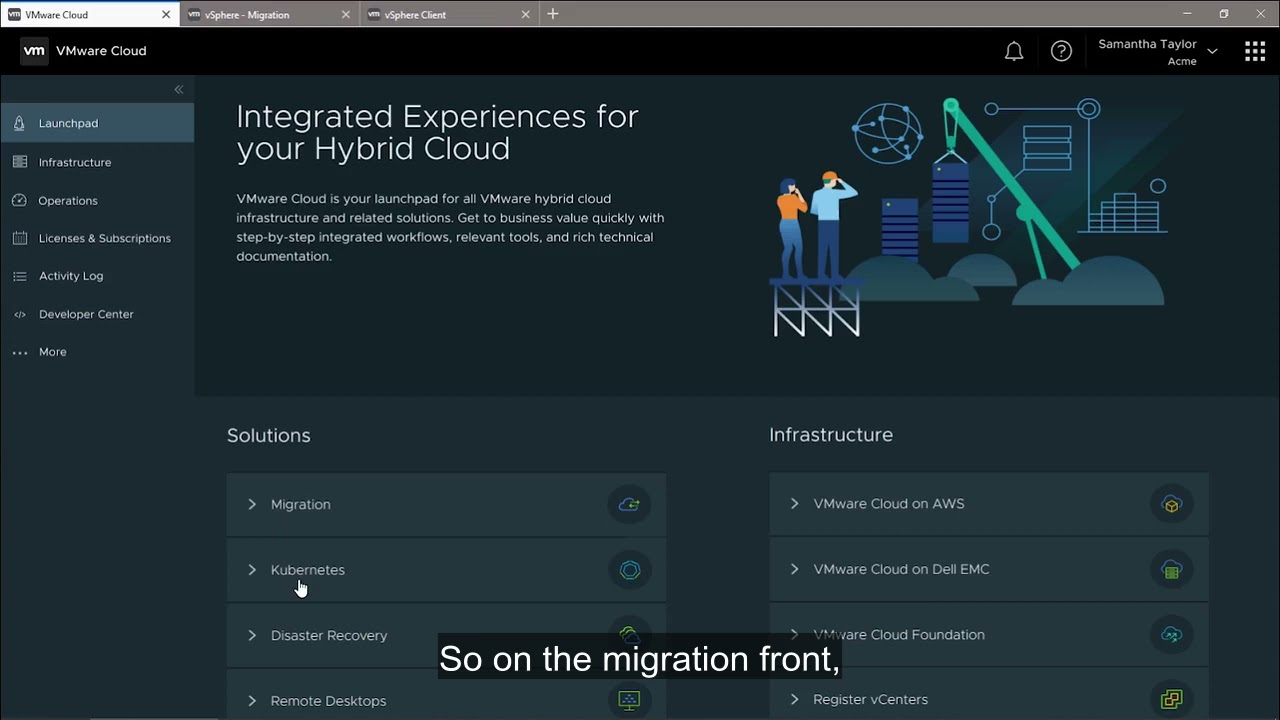Switch to the VMware Cloud browser tab

[x=90, y=15]
